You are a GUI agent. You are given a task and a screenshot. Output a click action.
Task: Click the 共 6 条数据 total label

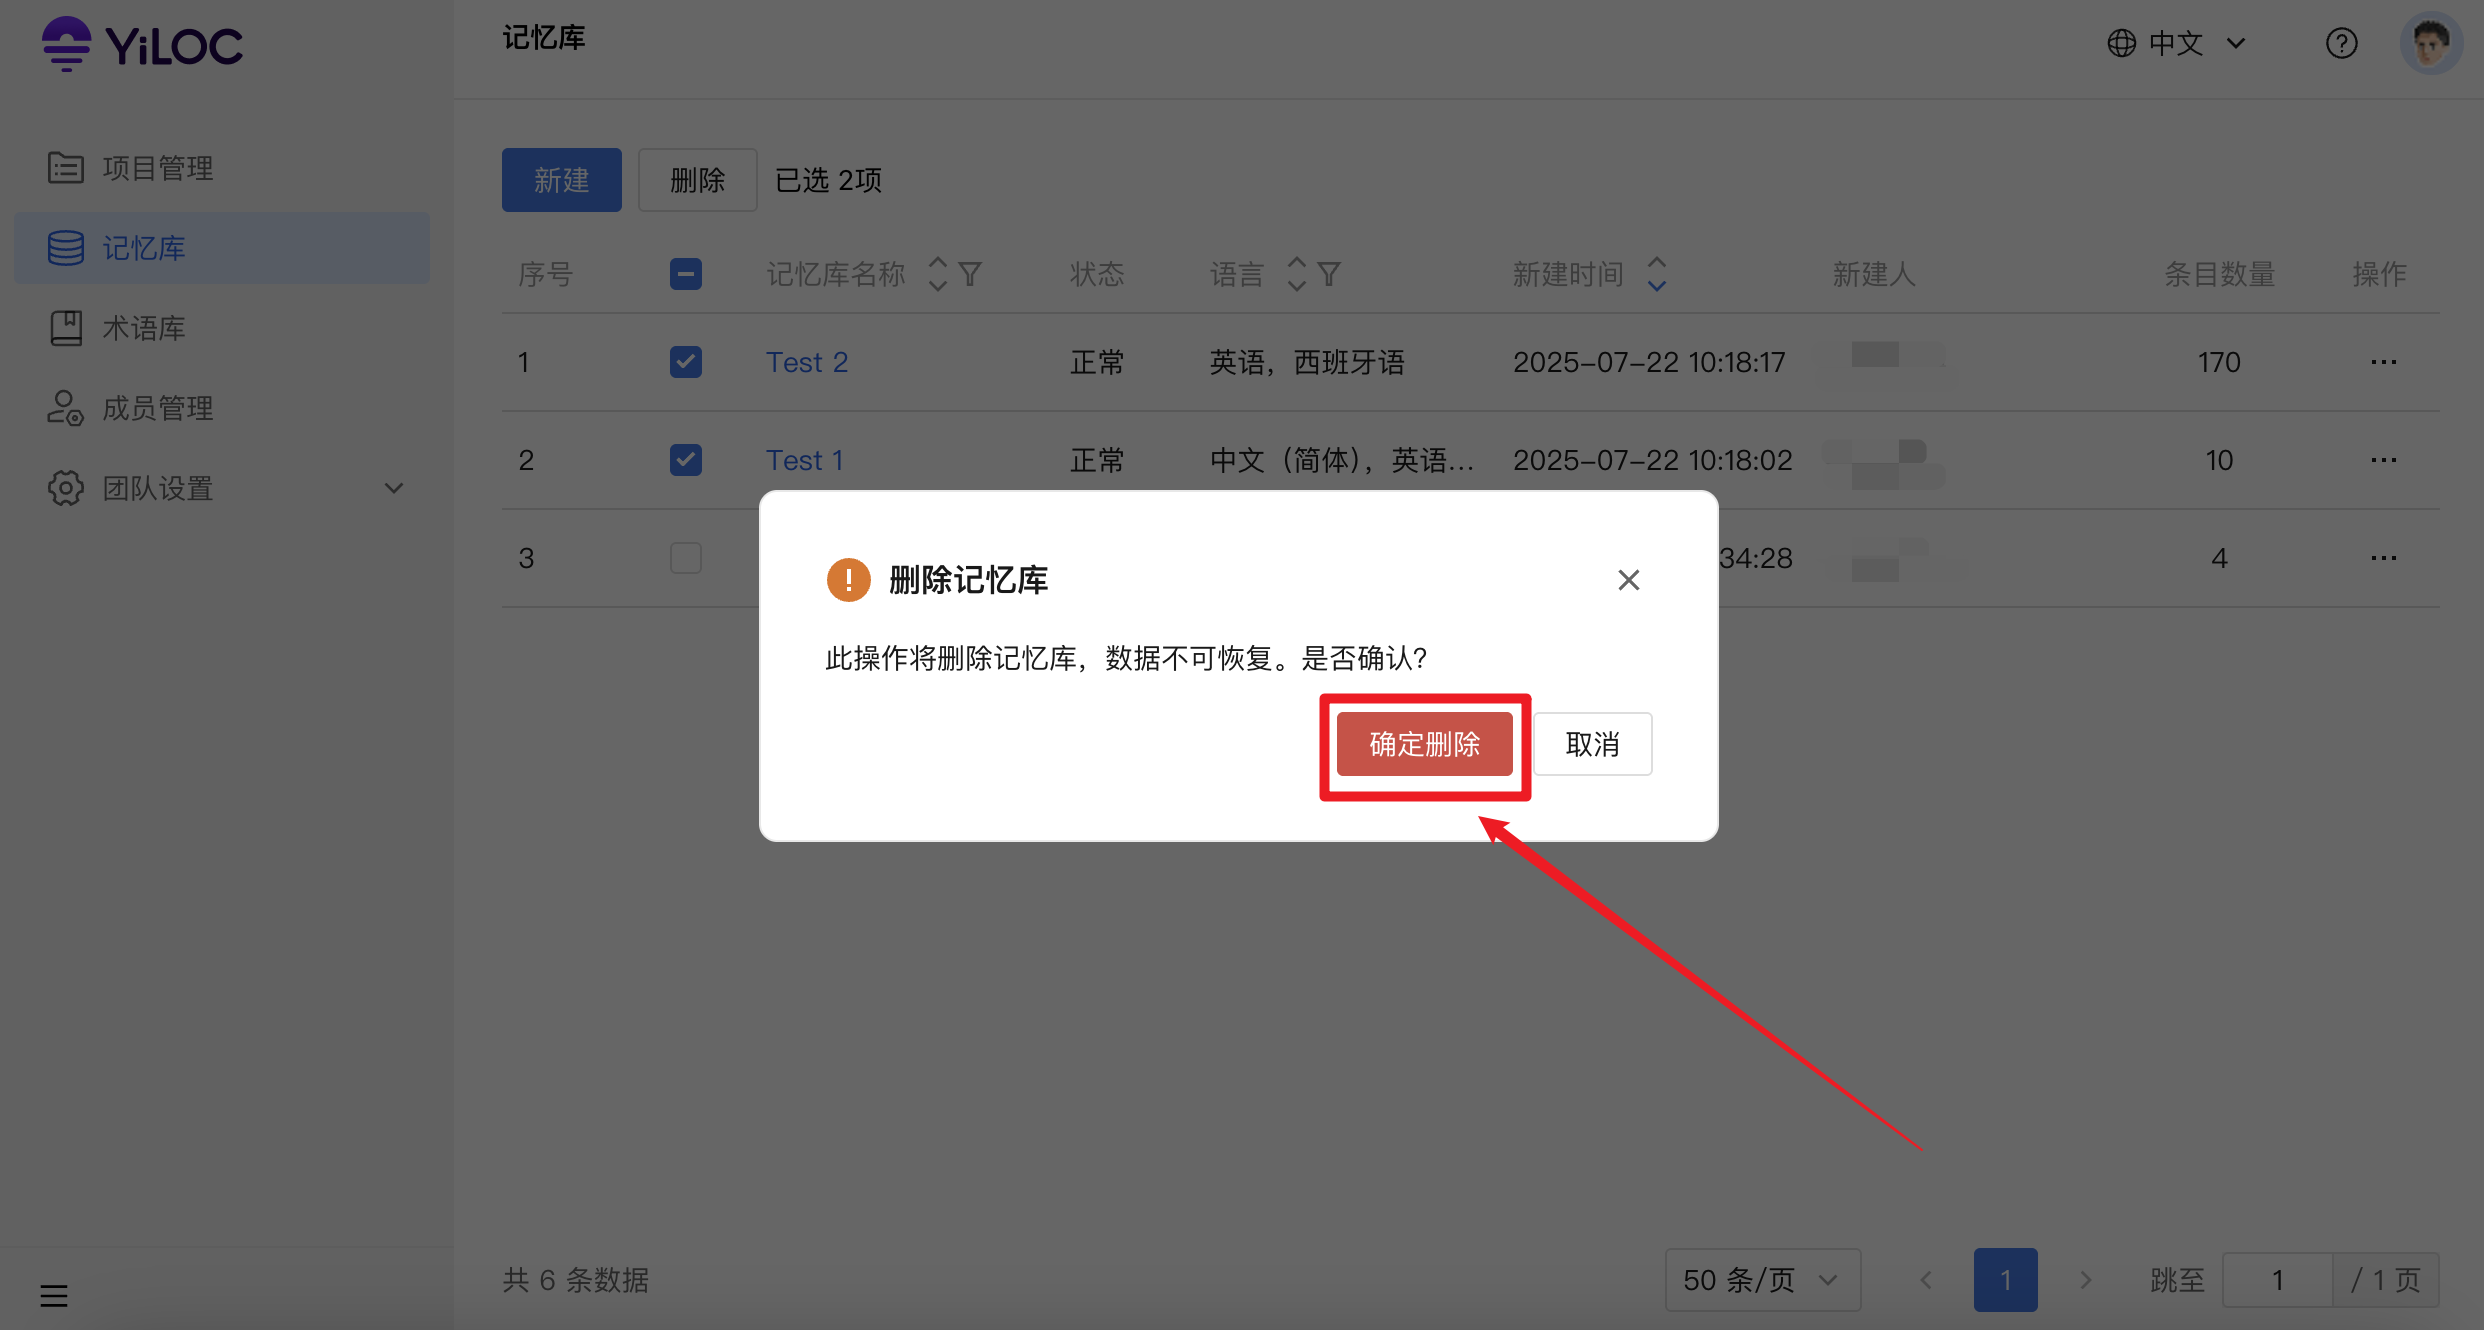(576, 1280)
